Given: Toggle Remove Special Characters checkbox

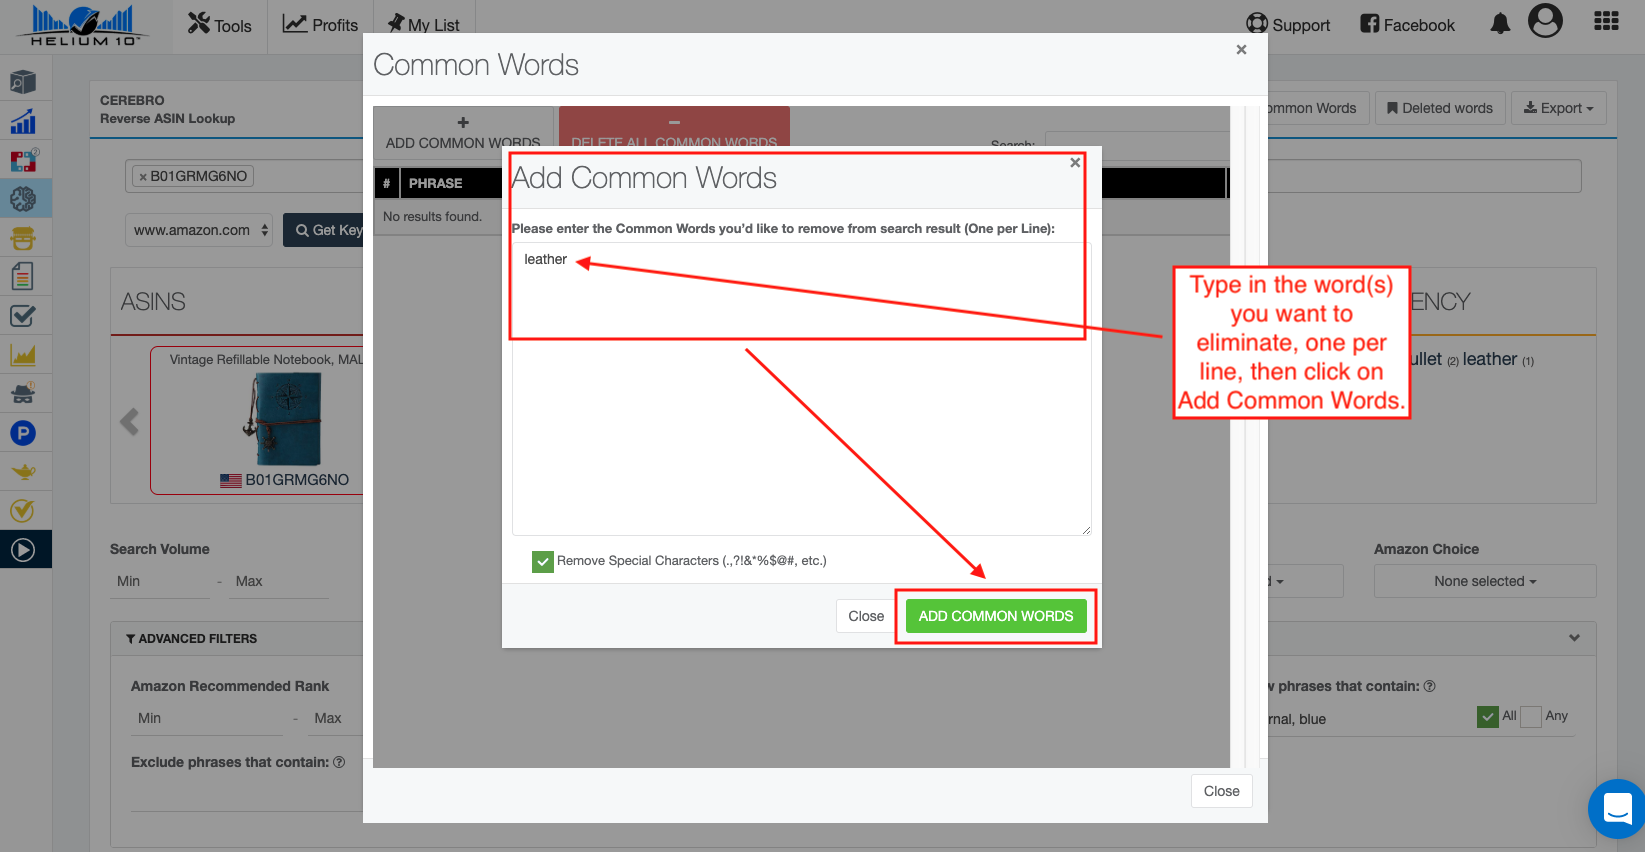Looking at the screenshot, I should pos(542,562).
